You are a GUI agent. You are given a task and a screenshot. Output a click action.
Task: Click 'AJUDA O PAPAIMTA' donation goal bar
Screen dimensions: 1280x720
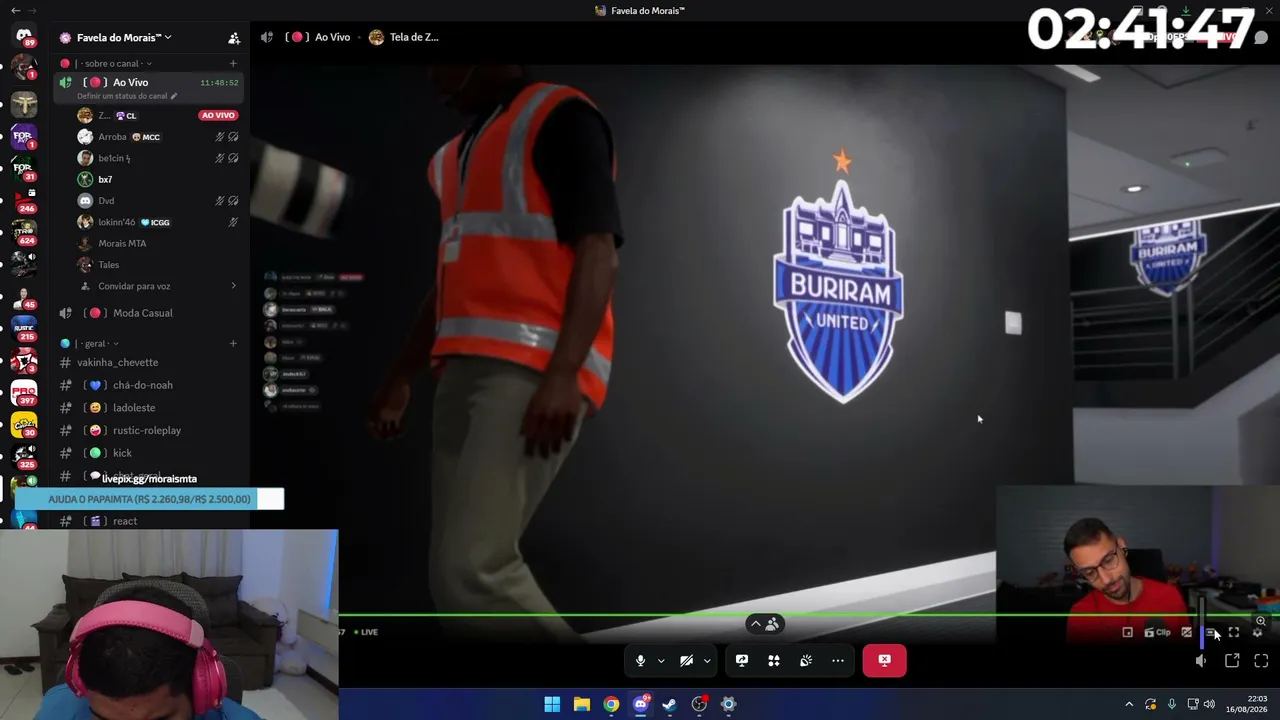[x=150, y=499]
